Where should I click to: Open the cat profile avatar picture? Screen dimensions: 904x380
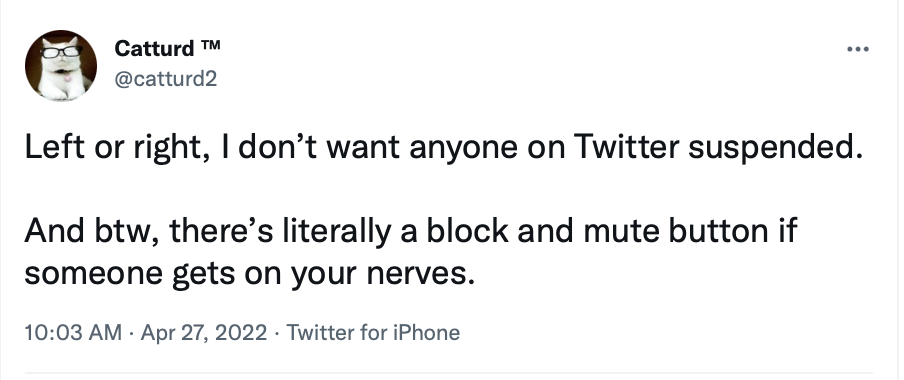61,65
